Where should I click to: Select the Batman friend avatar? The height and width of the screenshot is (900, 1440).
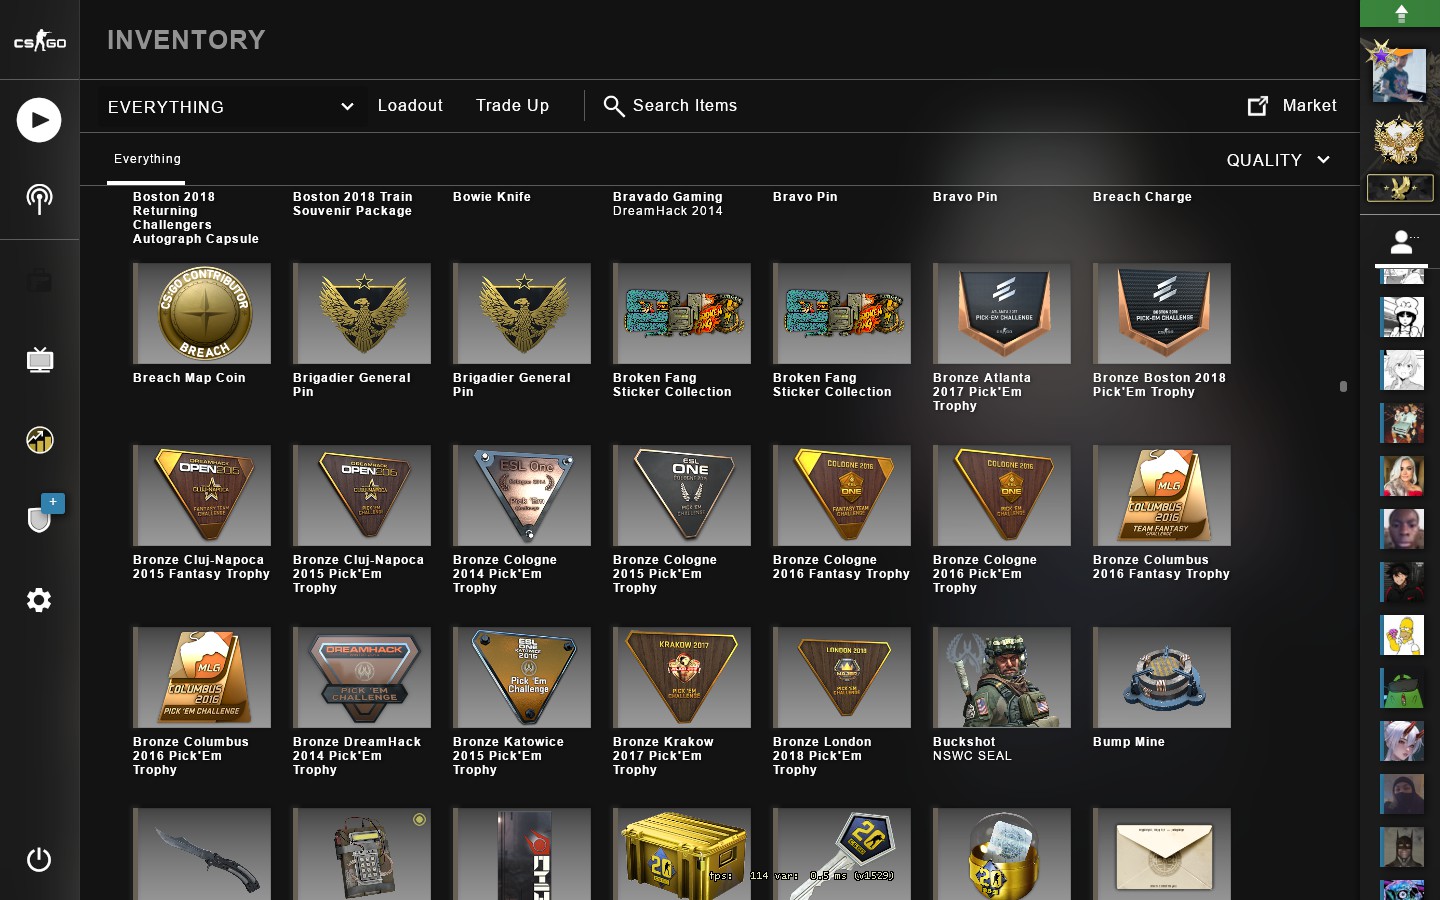(1402, 847)
